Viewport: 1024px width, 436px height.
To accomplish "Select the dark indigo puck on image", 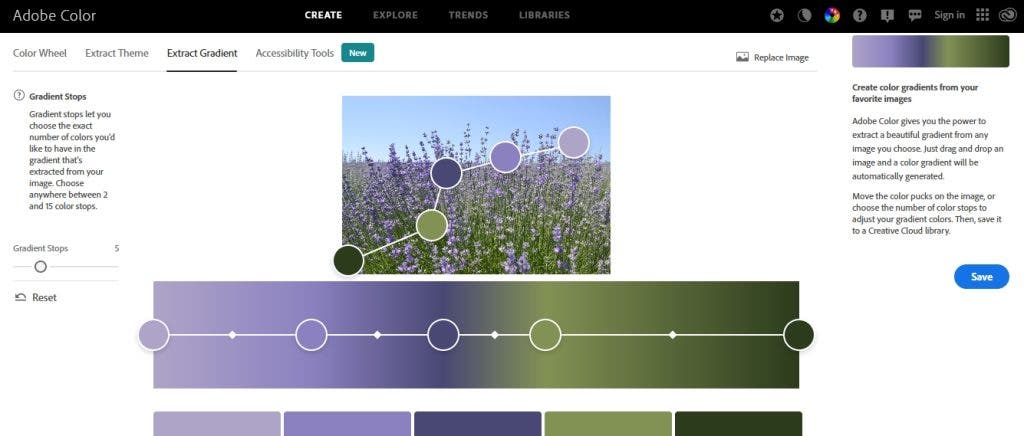I will [x=446, y=173].
